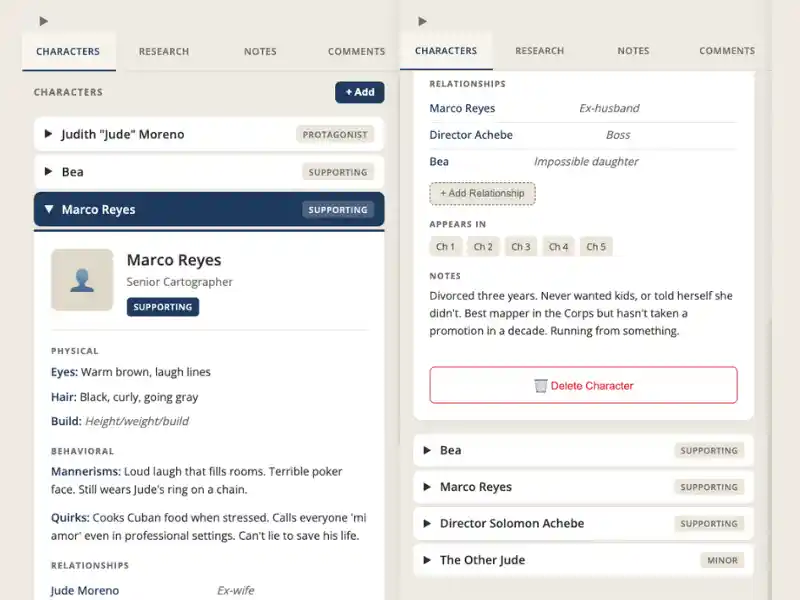Image resolution: width=800 pixels, height=600 pixels.
Task: Click Marco Reyes avatar placeholder image
Action: (x=82, y=280)
